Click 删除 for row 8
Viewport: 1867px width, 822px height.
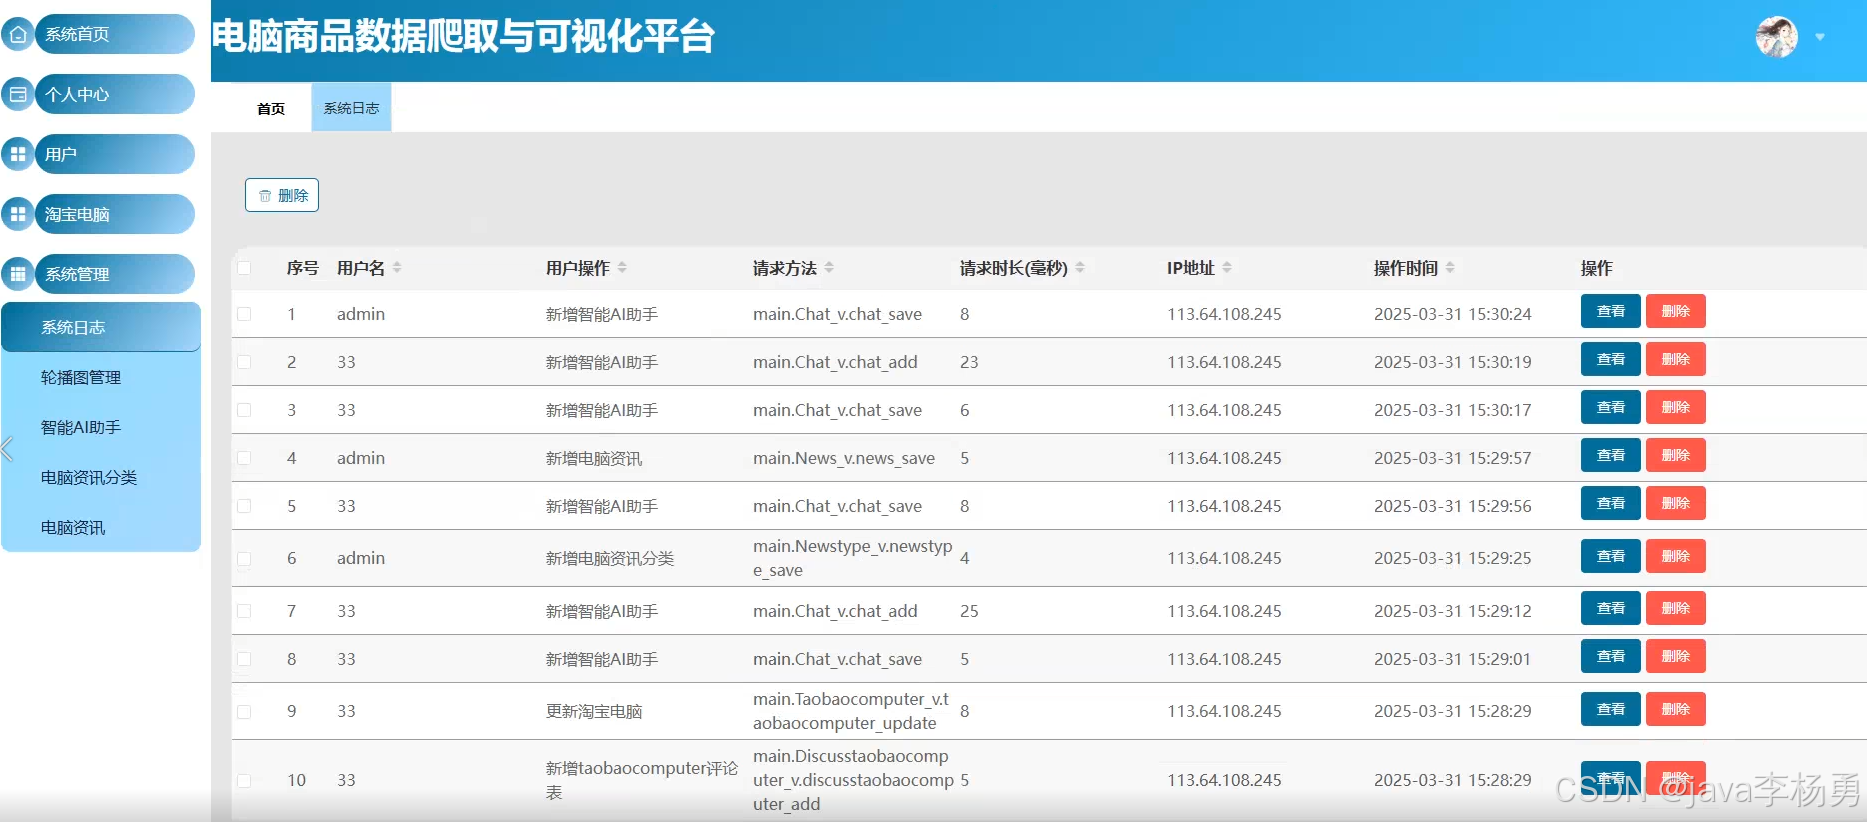coord(1675,656)
